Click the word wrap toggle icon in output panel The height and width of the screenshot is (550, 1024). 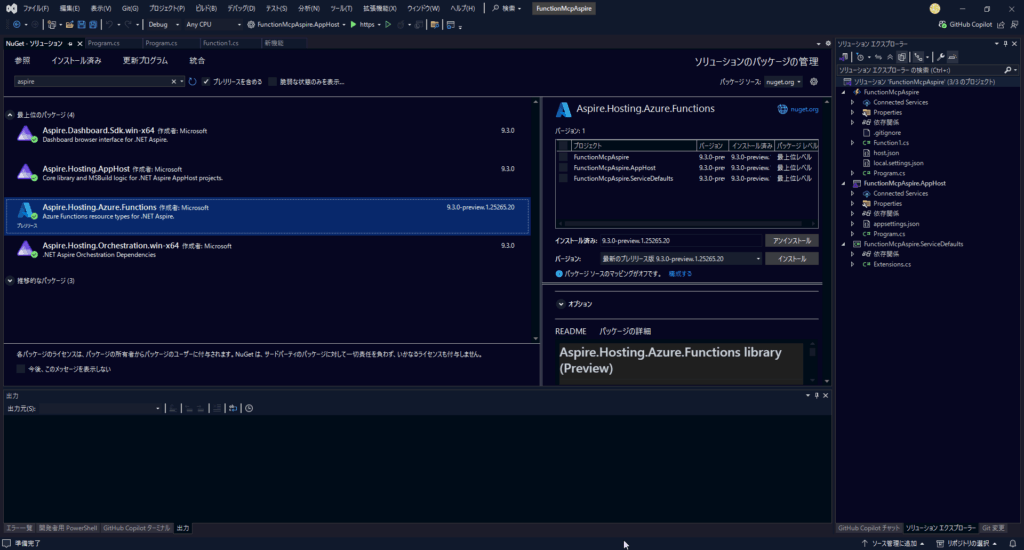pyautogui.click(x=232, y=408)
